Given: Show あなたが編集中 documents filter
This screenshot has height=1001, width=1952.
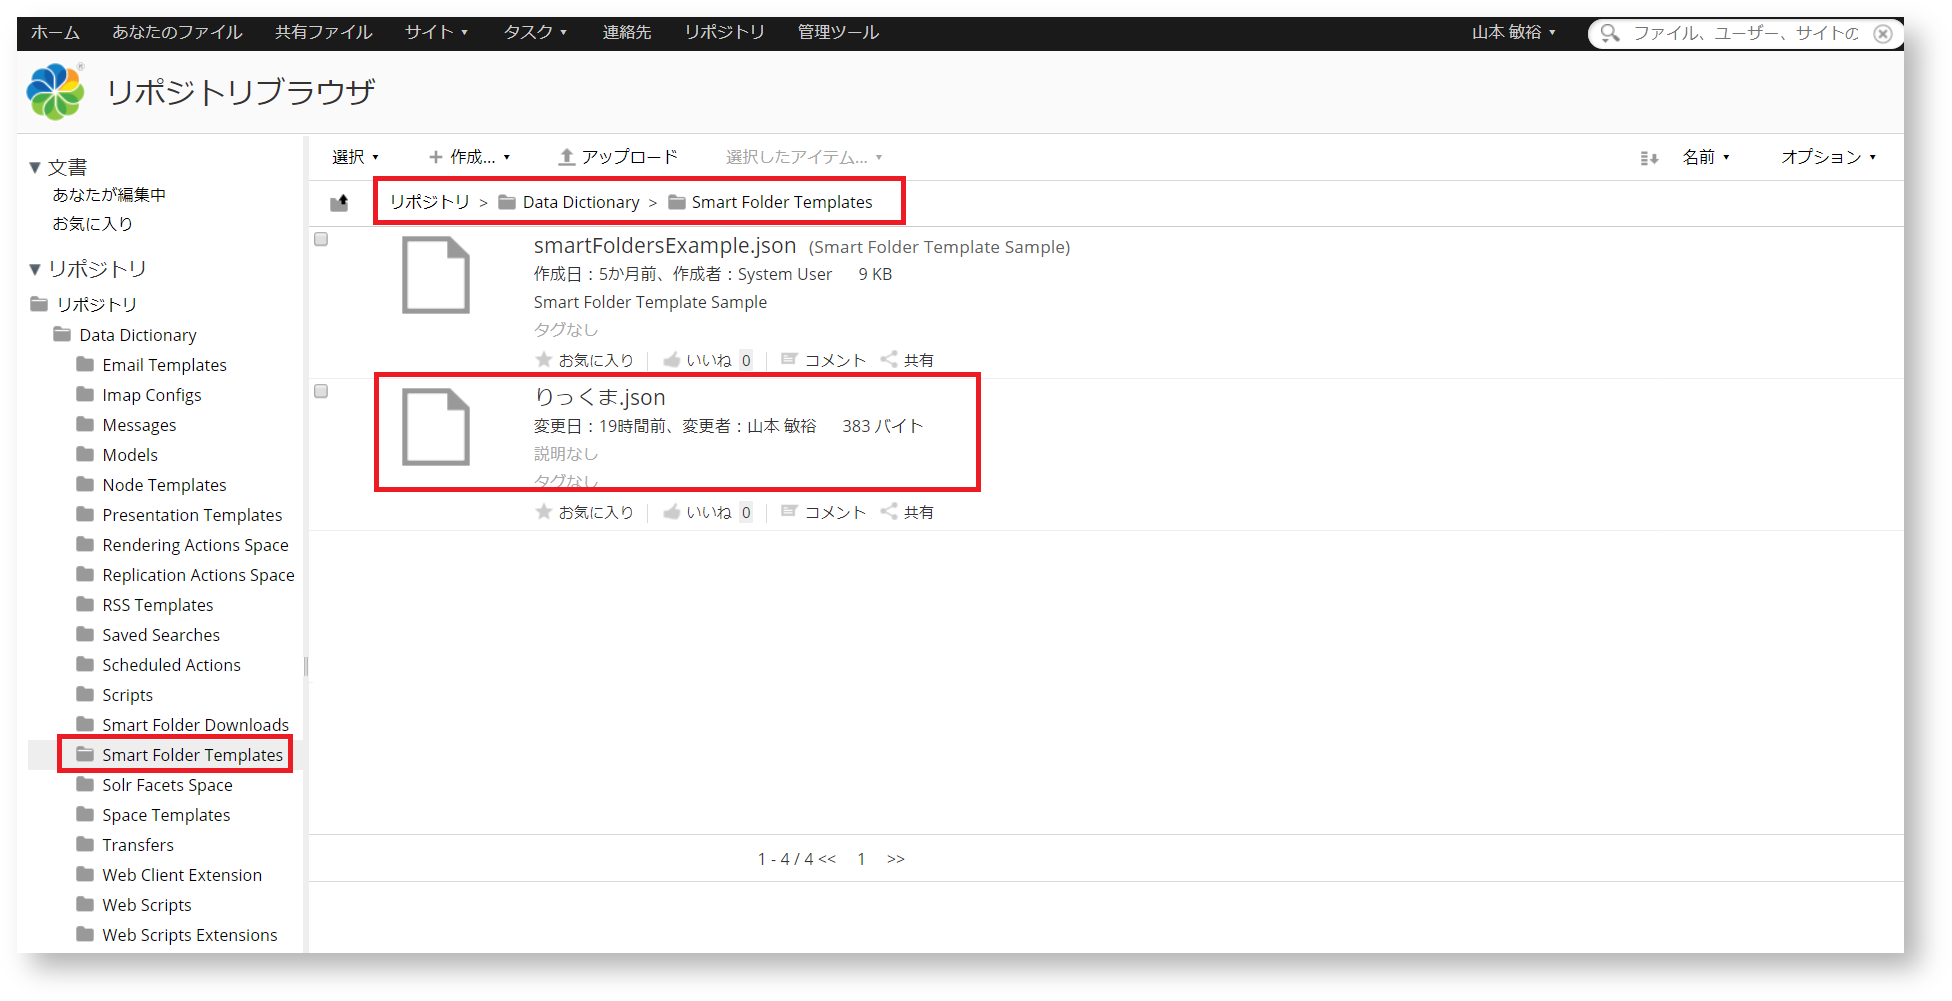Looking at the screenshot, I should coord(109,195).
